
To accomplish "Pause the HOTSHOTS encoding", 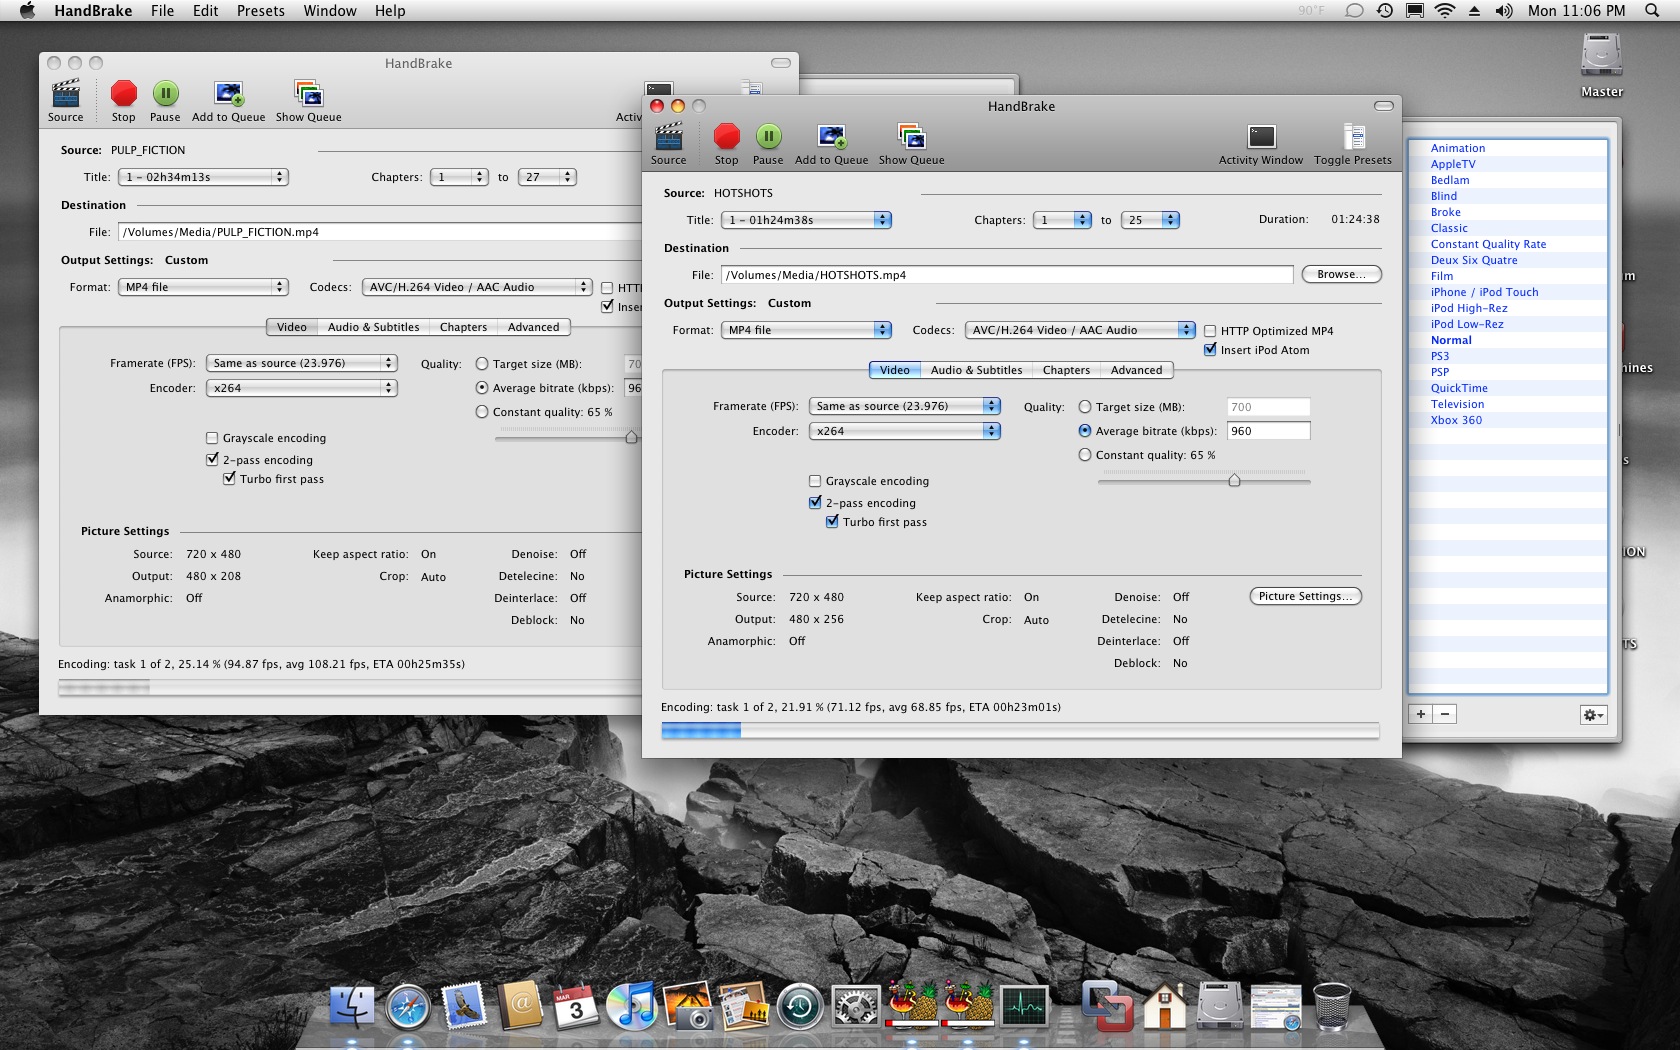I will pyautogui.click(x=767, y=138).
